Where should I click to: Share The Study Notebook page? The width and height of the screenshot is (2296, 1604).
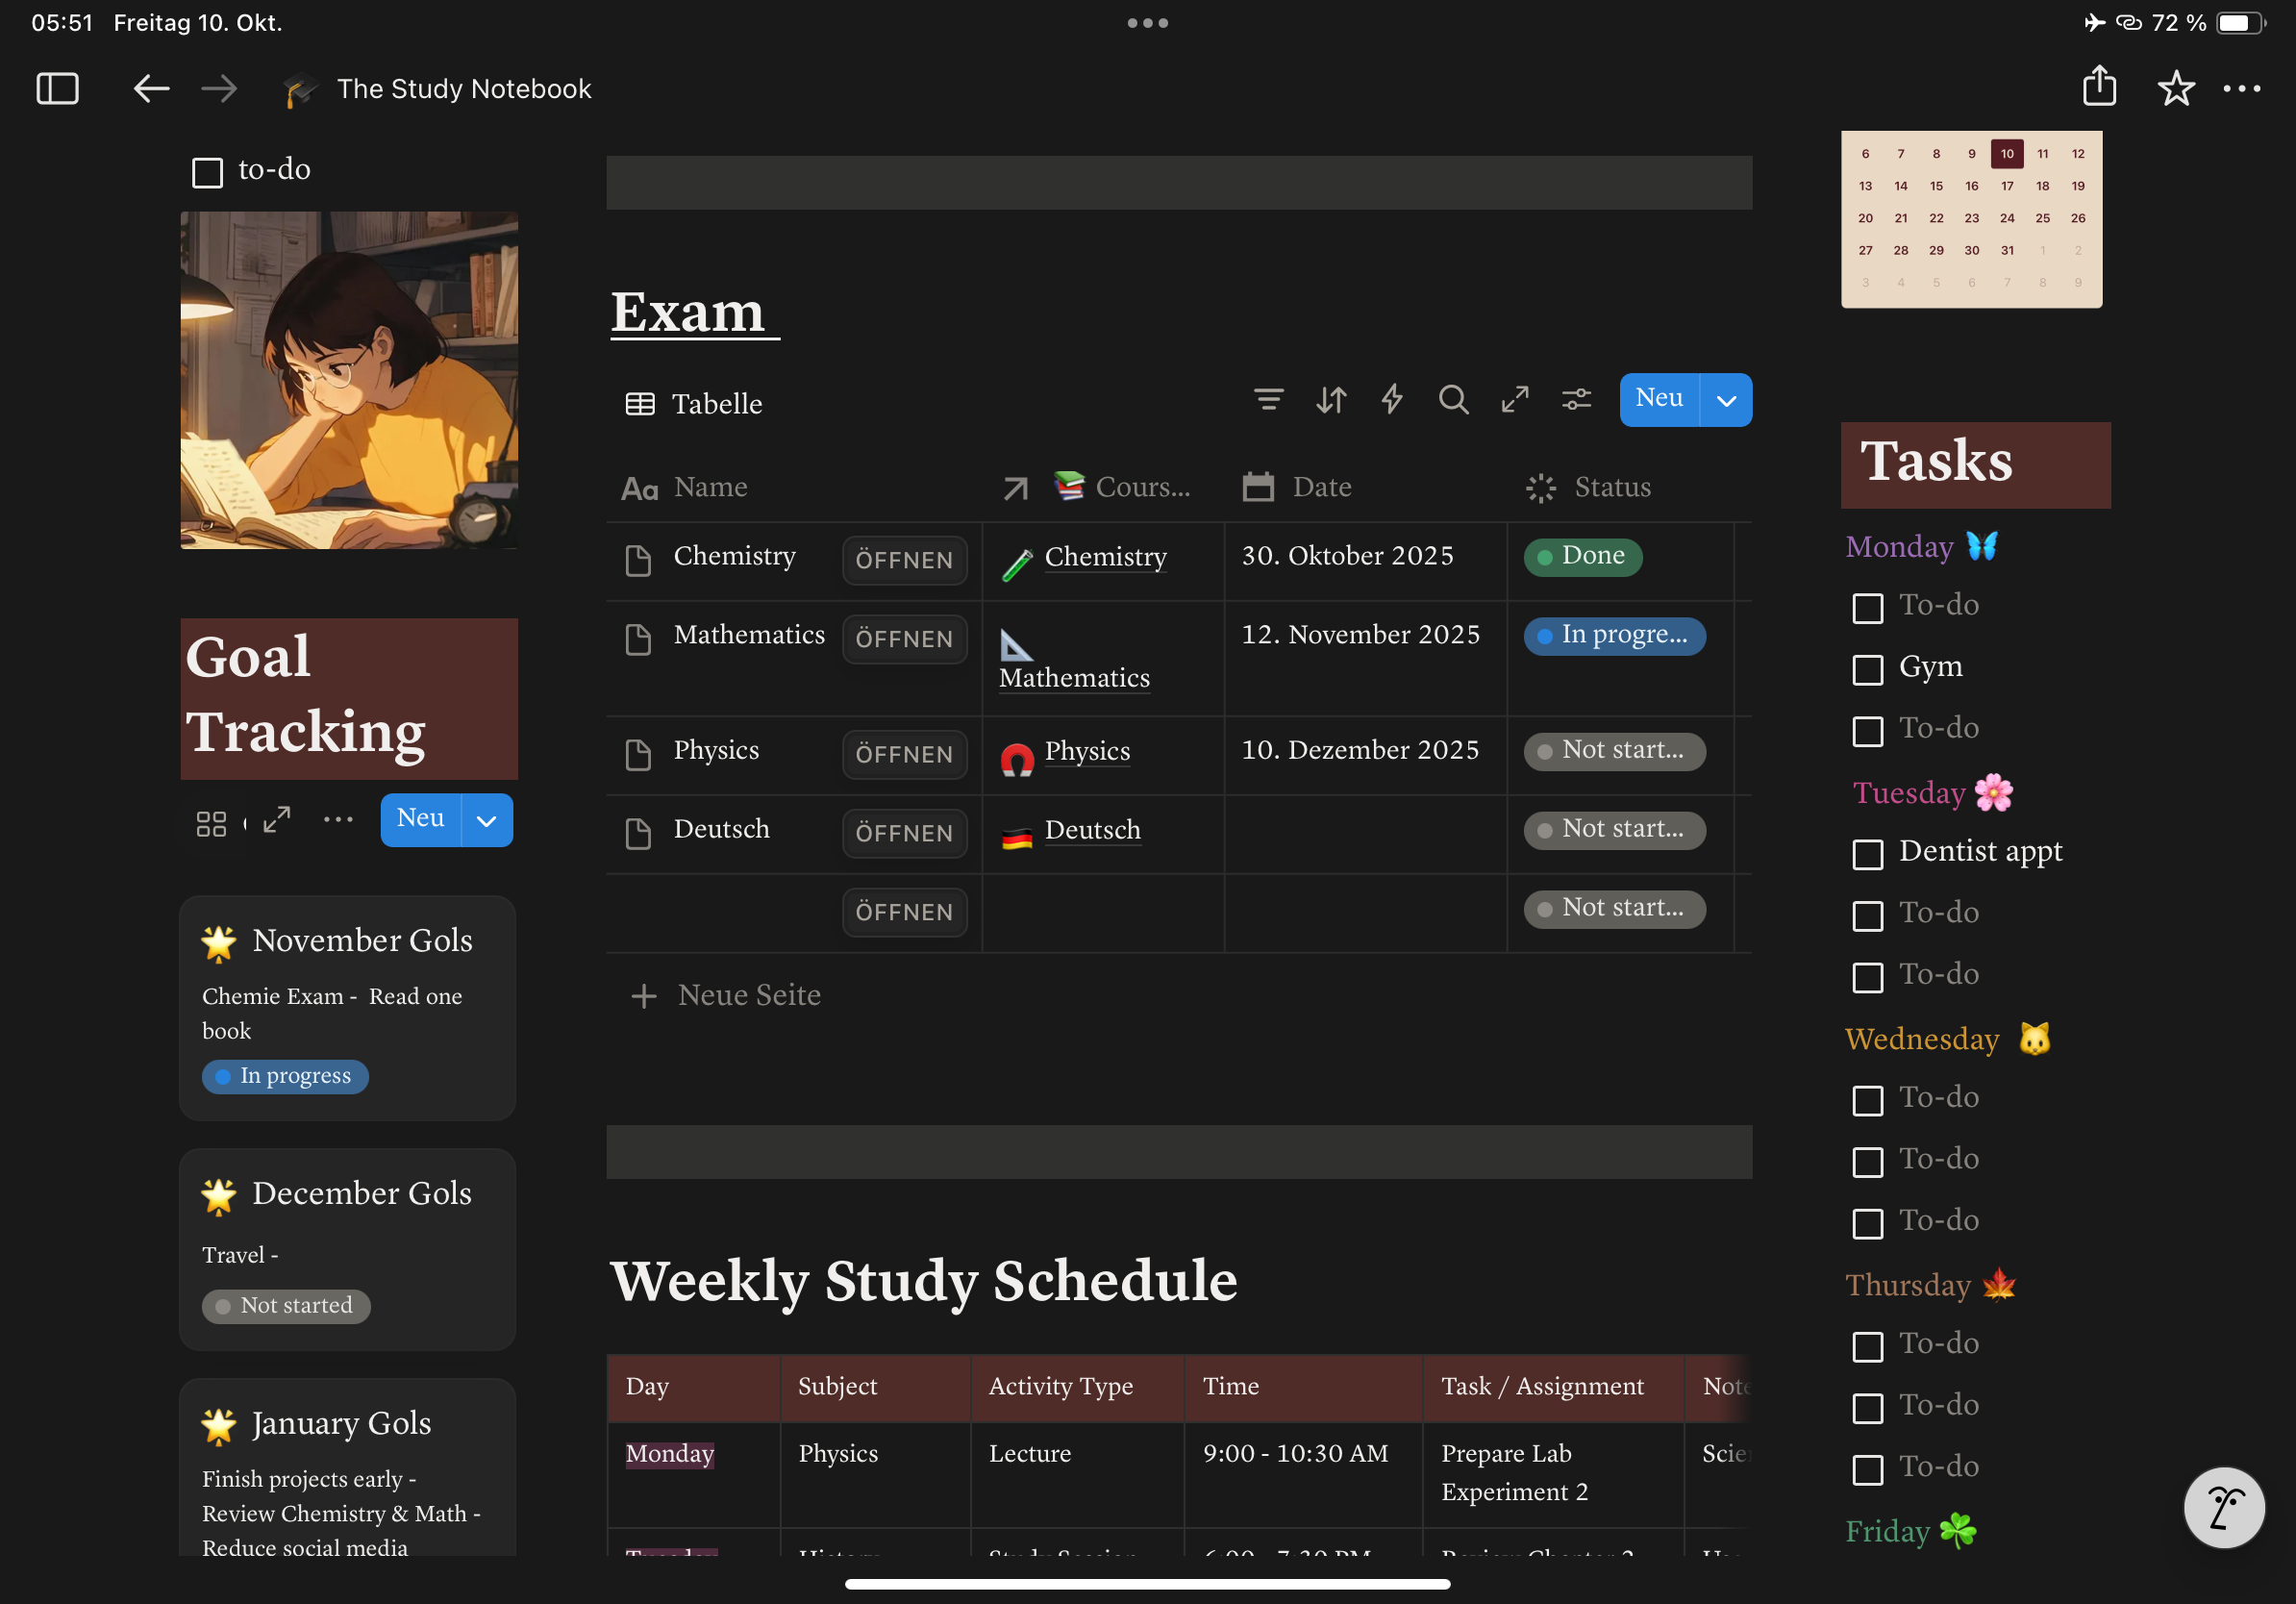(2100, 88)
